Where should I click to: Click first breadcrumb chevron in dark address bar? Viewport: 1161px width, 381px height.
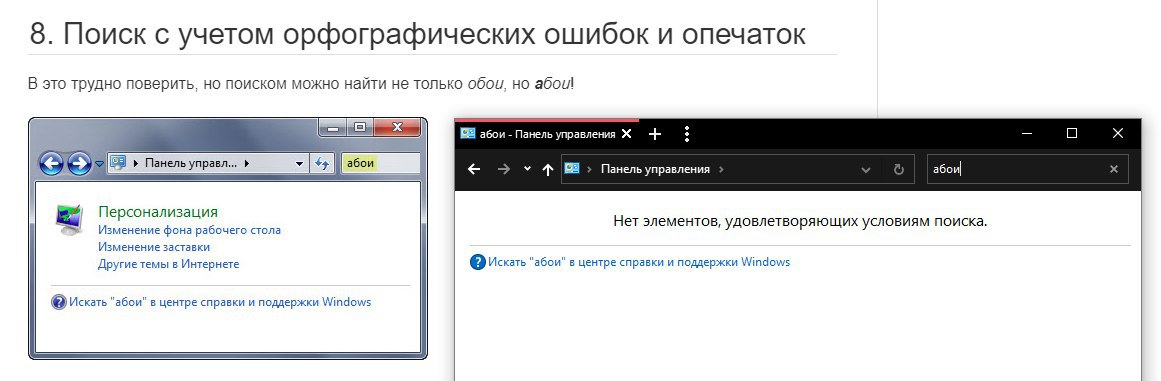coord(589,169)
